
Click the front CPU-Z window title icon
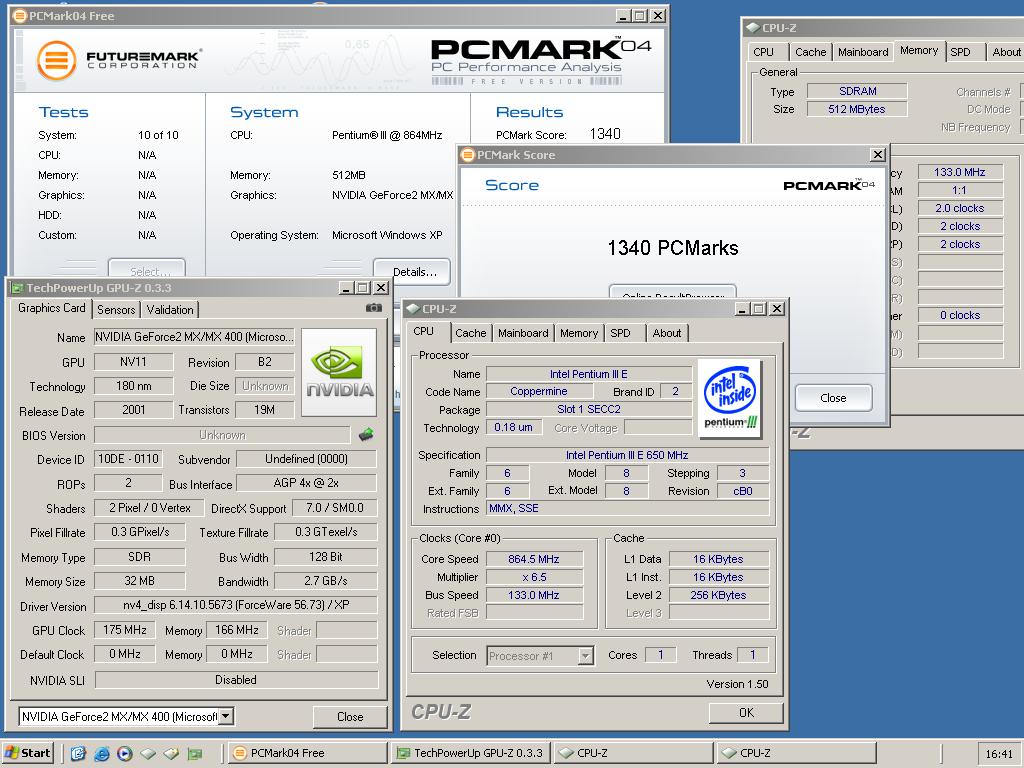click(x=413, y=308)
